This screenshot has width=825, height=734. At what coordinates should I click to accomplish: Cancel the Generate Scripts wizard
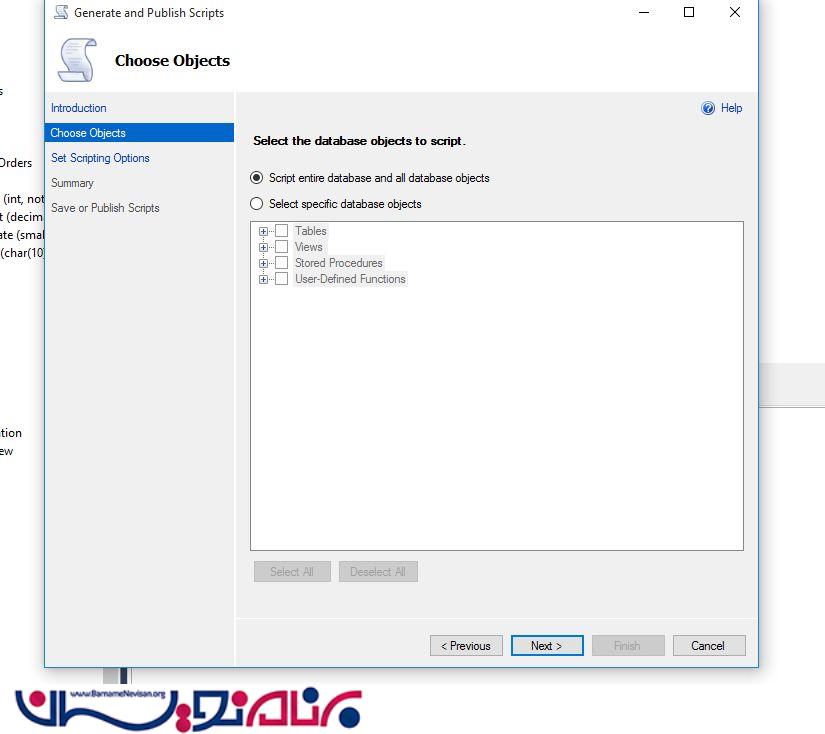[709, 646]
